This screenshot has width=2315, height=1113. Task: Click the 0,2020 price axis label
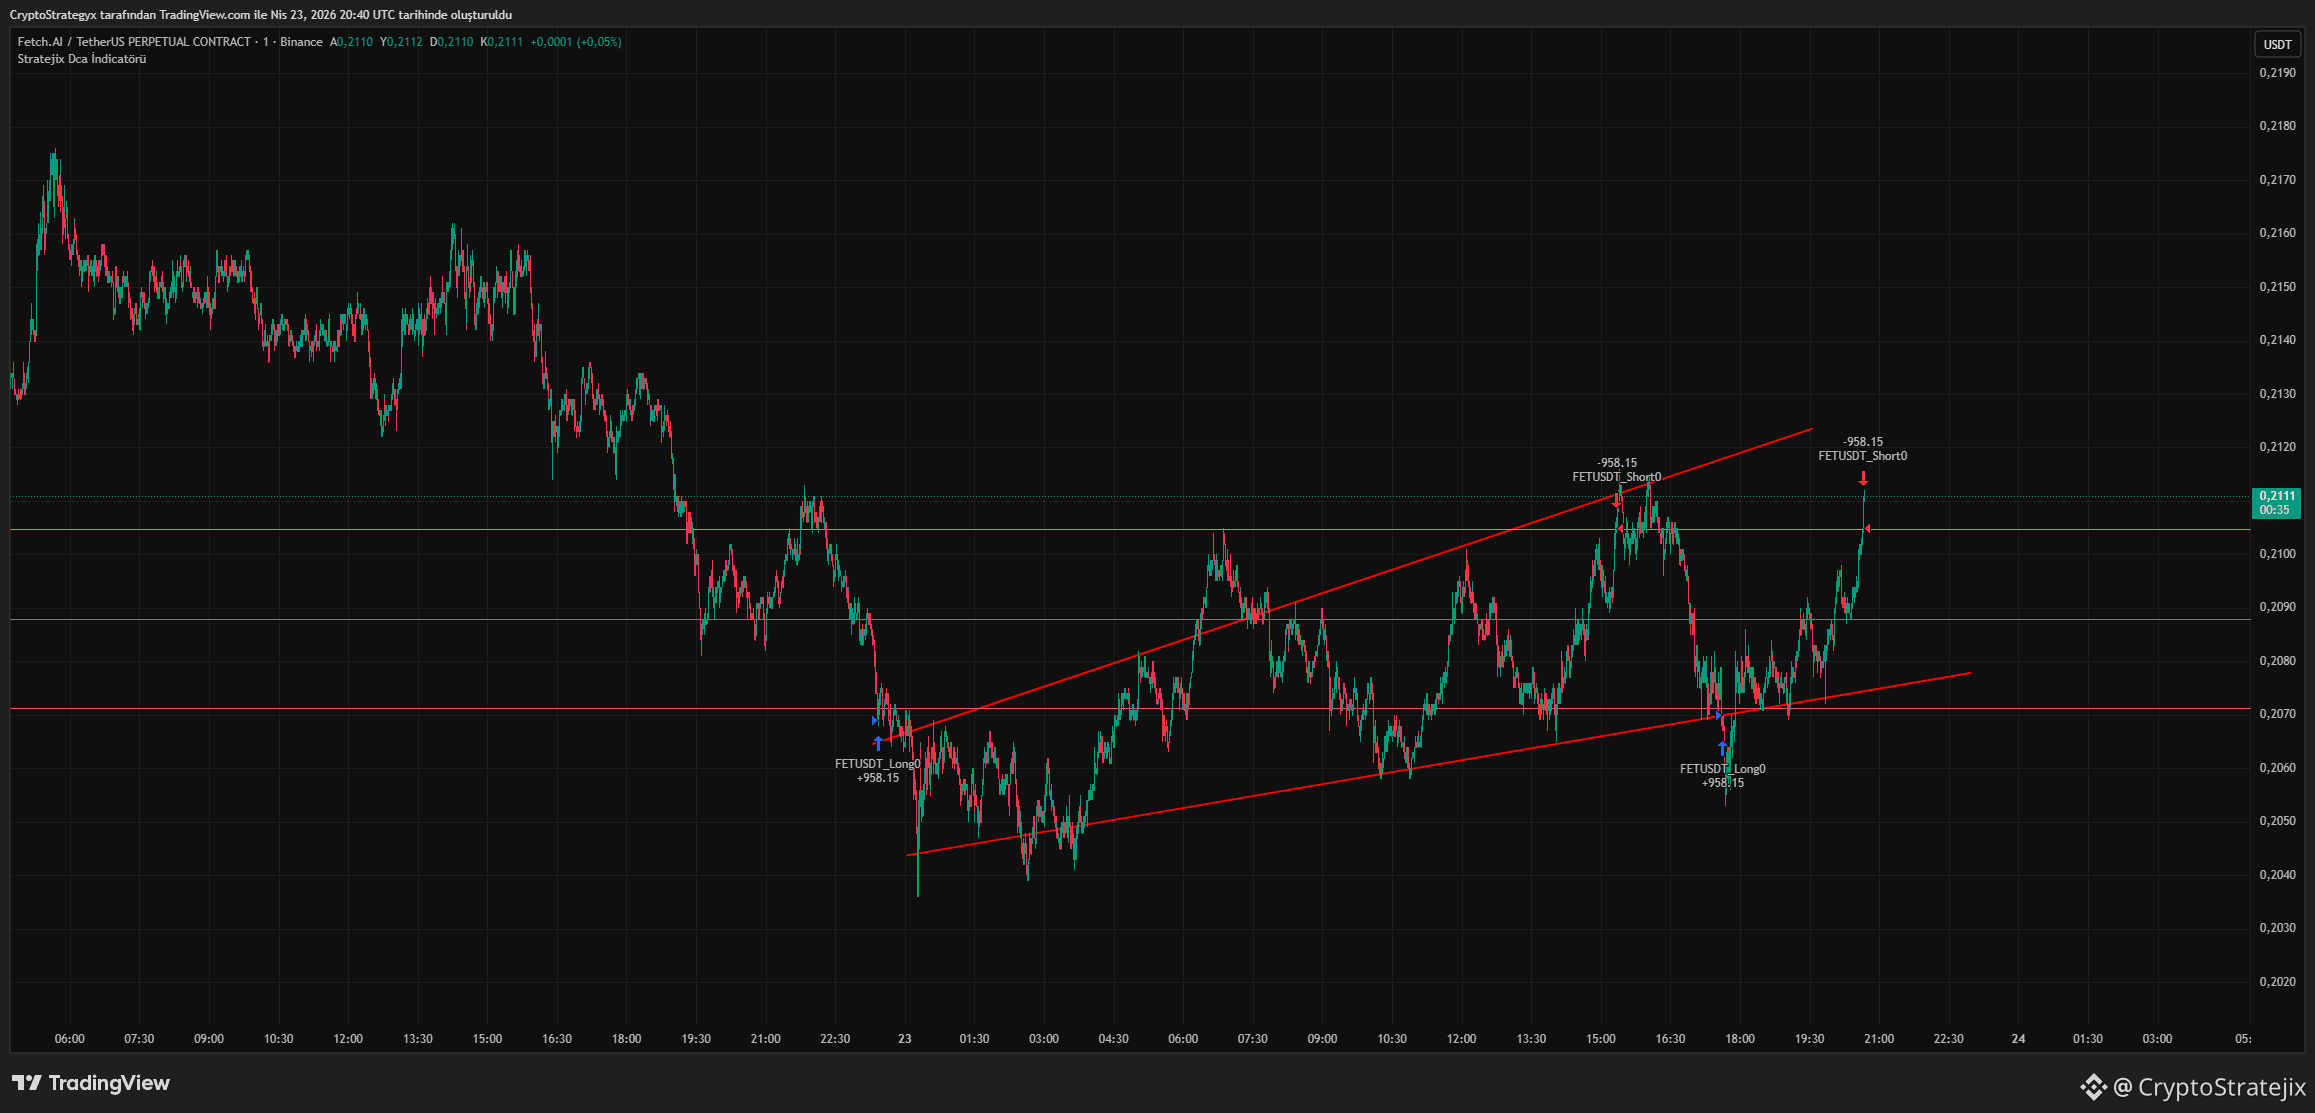2277,982
